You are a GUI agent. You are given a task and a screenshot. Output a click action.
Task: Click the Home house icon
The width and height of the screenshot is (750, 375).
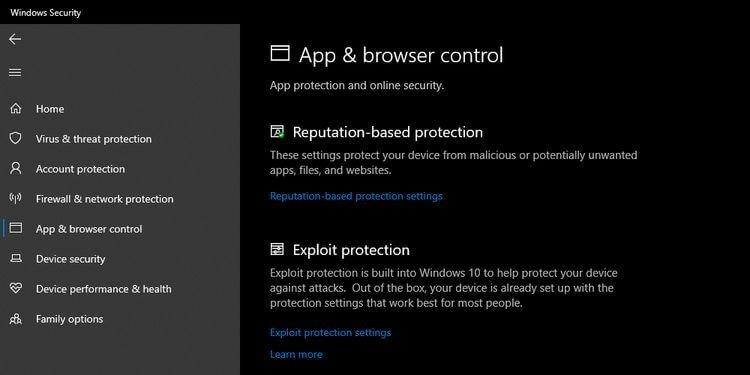[16, 109]
